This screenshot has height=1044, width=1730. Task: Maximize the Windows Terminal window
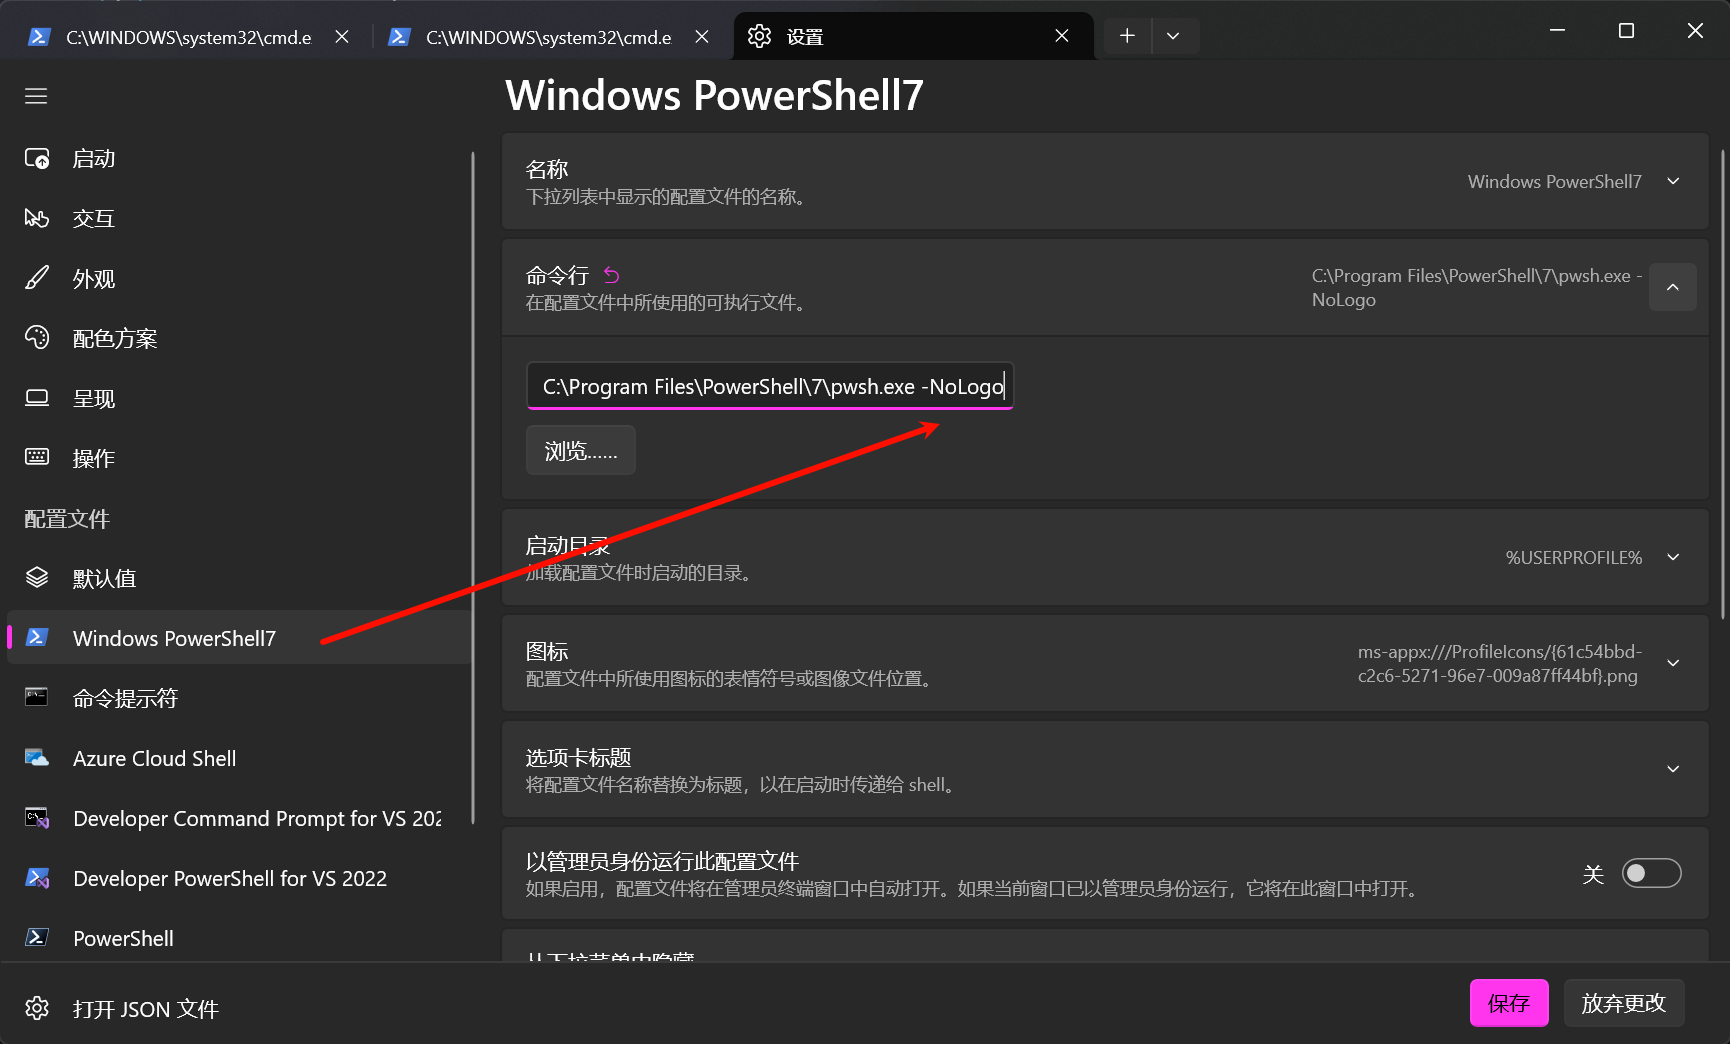[1626, 31]
